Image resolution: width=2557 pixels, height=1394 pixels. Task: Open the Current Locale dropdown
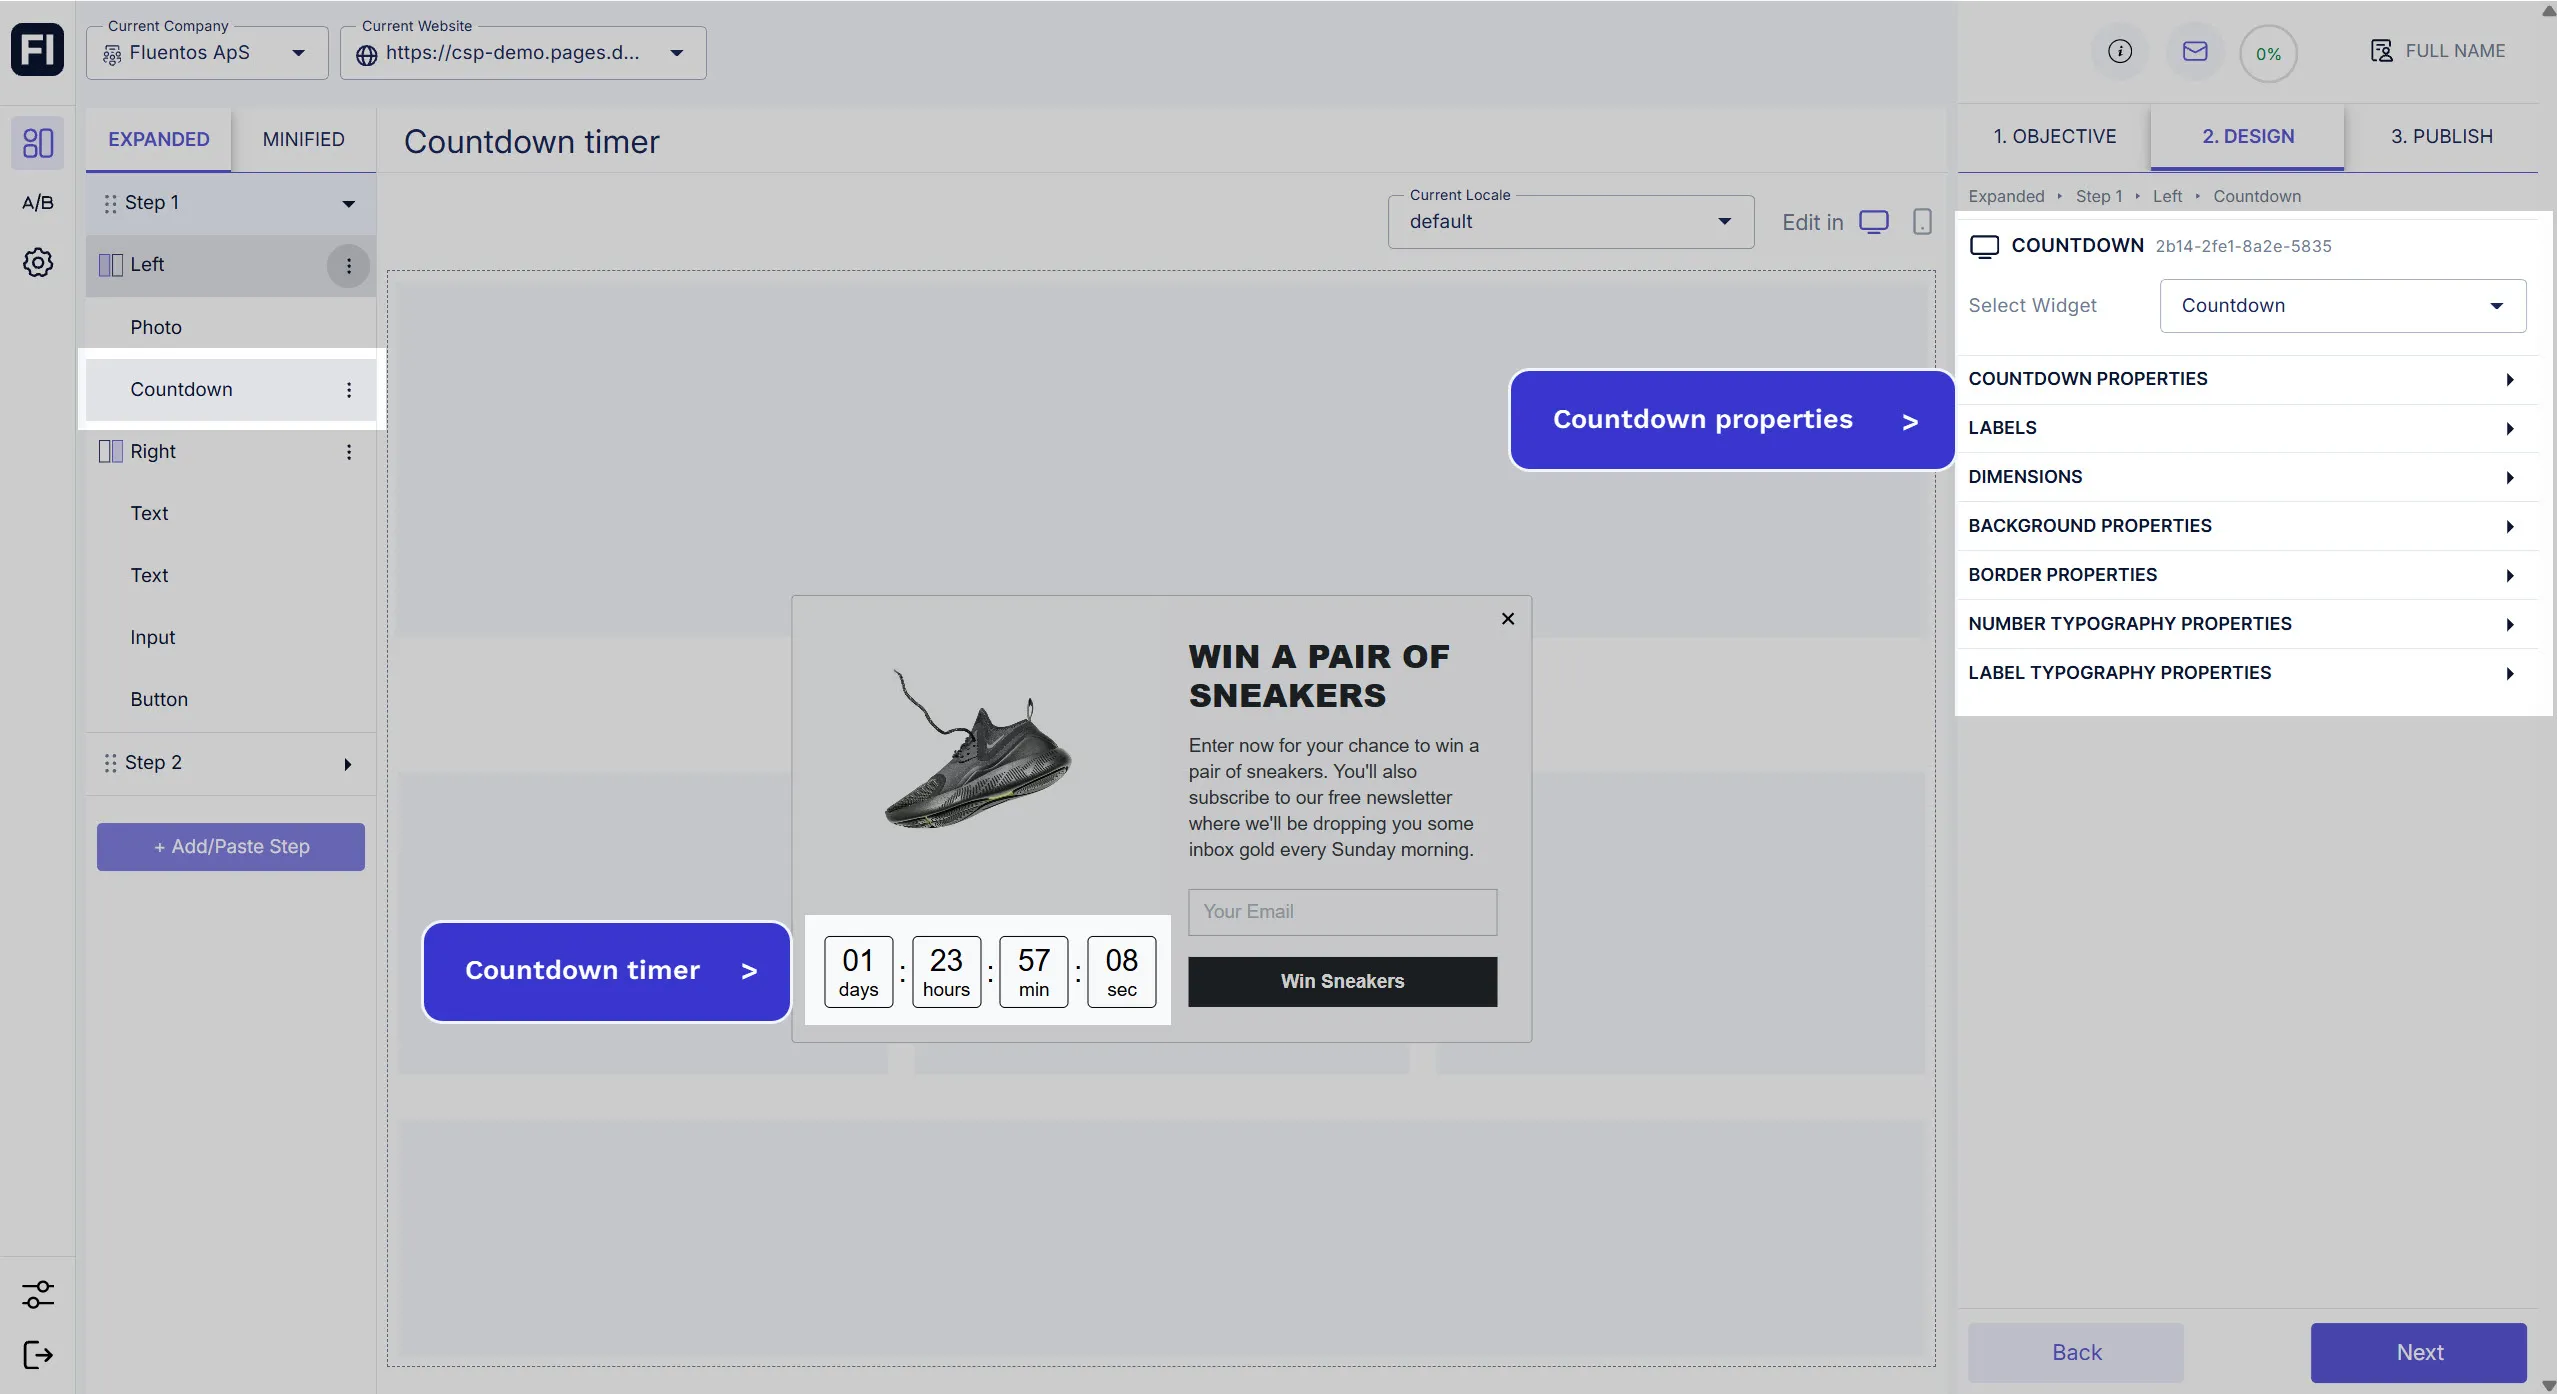1569,222
